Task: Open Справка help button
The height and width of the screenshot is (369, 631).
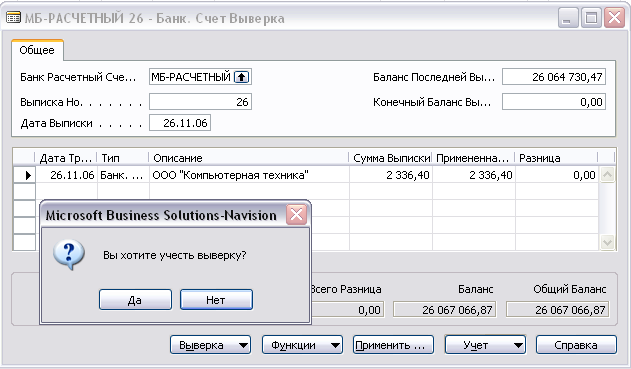Action: (x=576, y=345)
